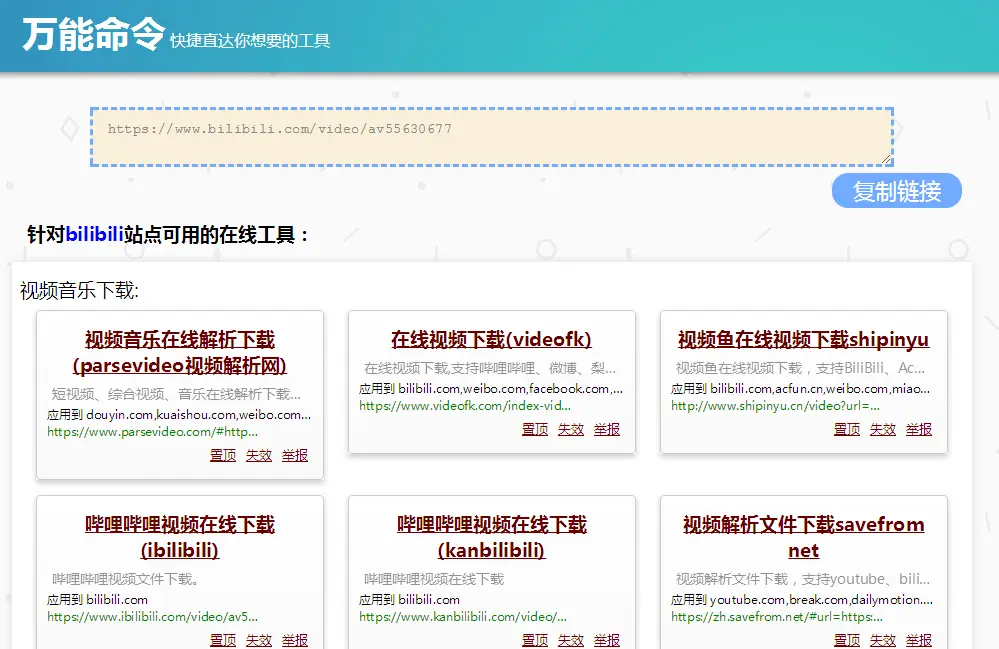The width and height of the screenshot is (999, 649).
Task: Click 失效 on the kanbilibili card
Action: (x=571, y=640)
